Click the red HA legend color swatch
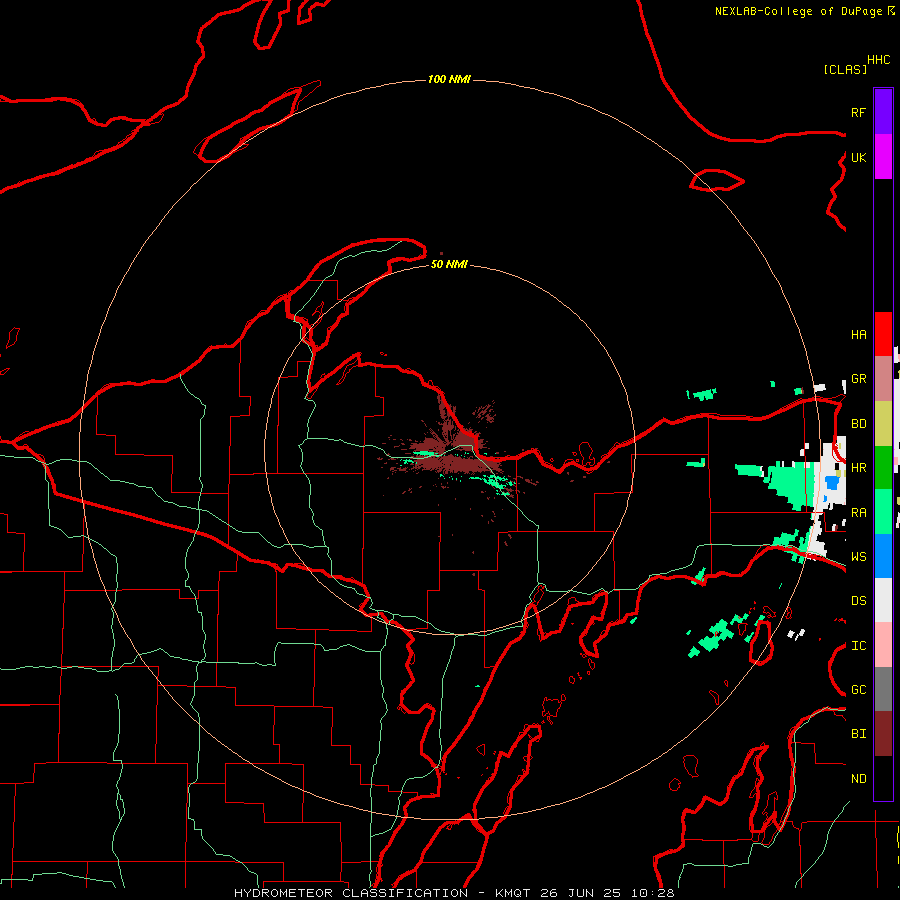Screen dimensions: 900x900 tap(883, 334)
